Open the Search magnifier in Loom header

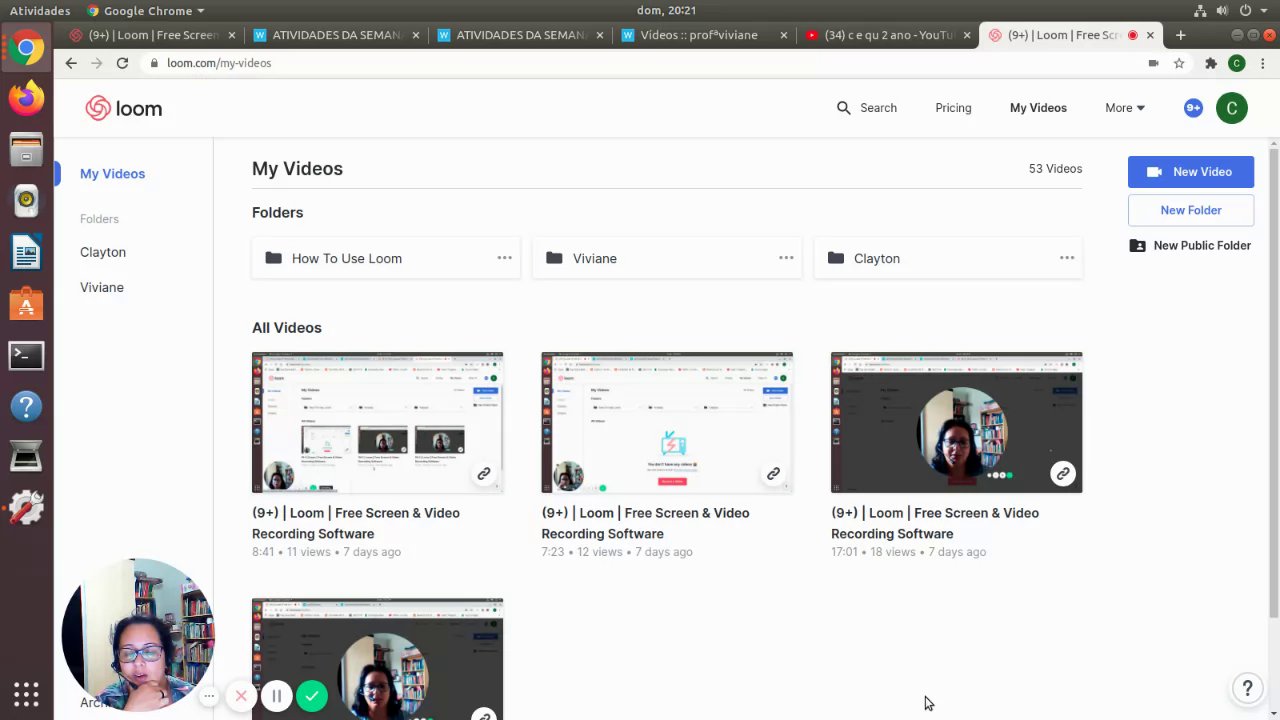coord(843,108)
